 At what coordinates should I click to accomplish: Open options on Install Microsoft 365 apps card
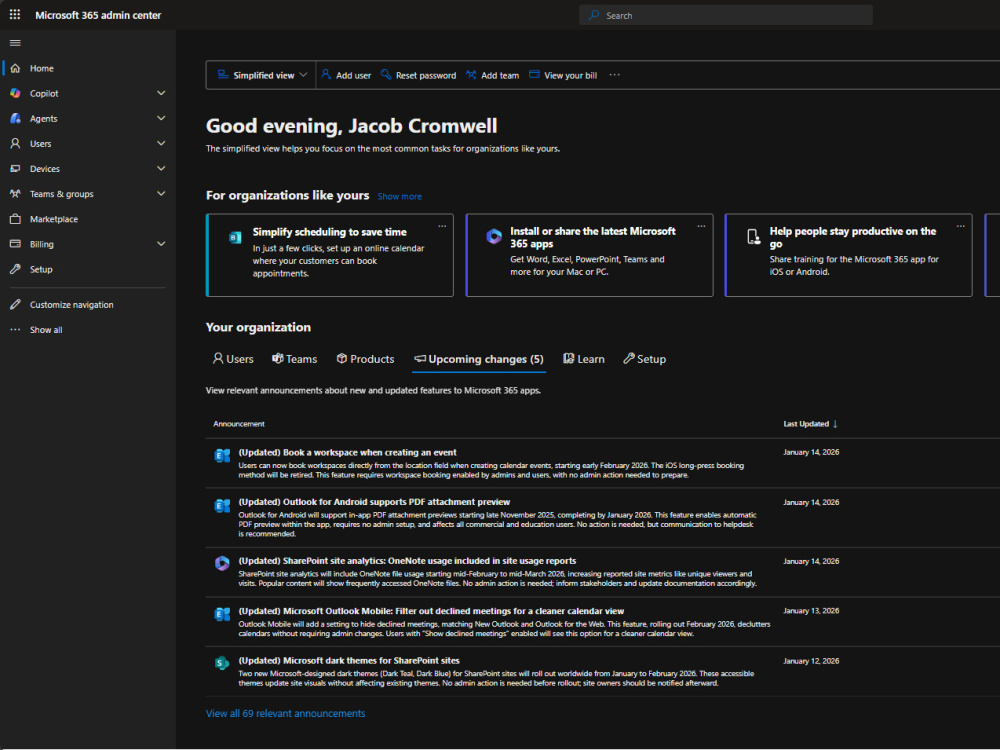(x=702, y=226)
